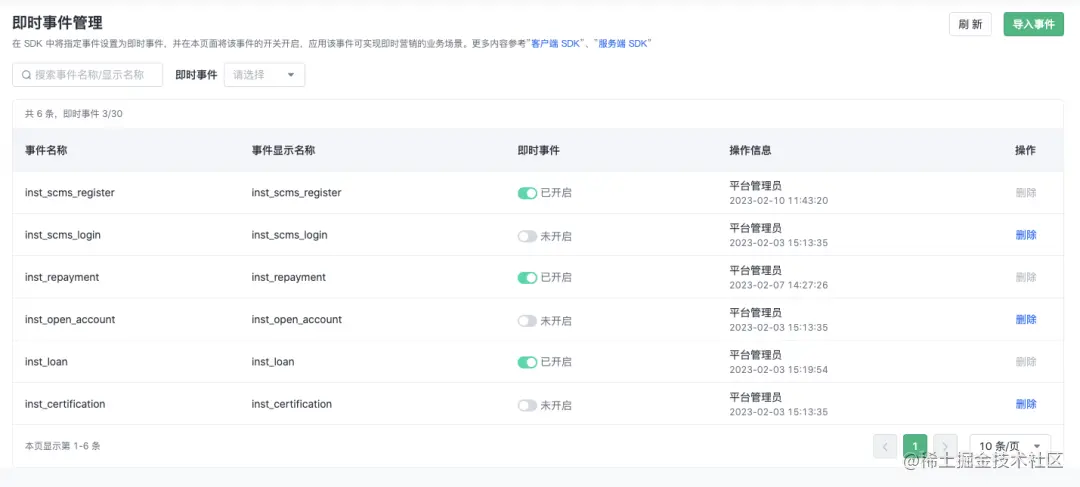
Task: Click inst_repayment display name cell
Action: click(x=289, y=277)
